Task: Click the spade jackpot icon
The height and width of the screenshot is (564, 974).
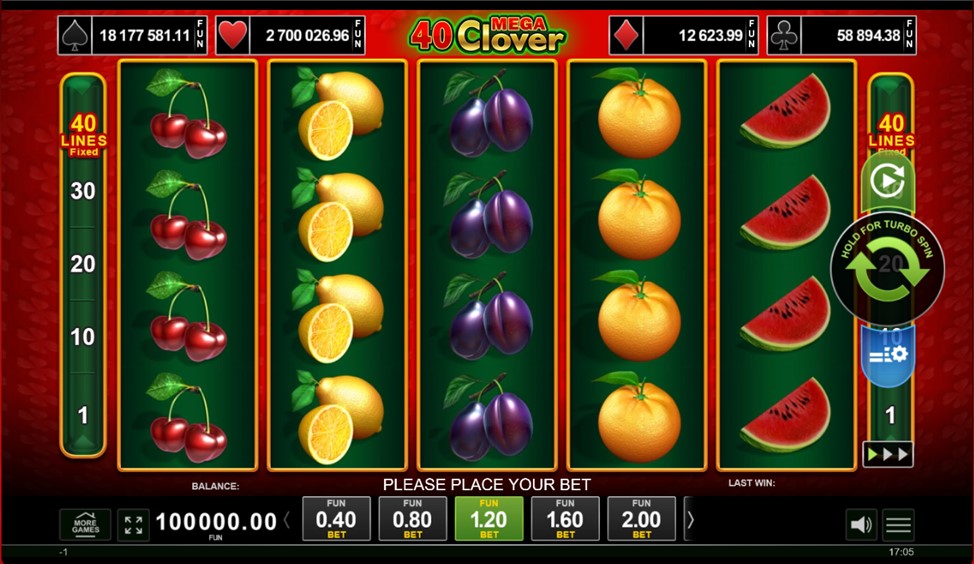Action: (x=75, y=35)
